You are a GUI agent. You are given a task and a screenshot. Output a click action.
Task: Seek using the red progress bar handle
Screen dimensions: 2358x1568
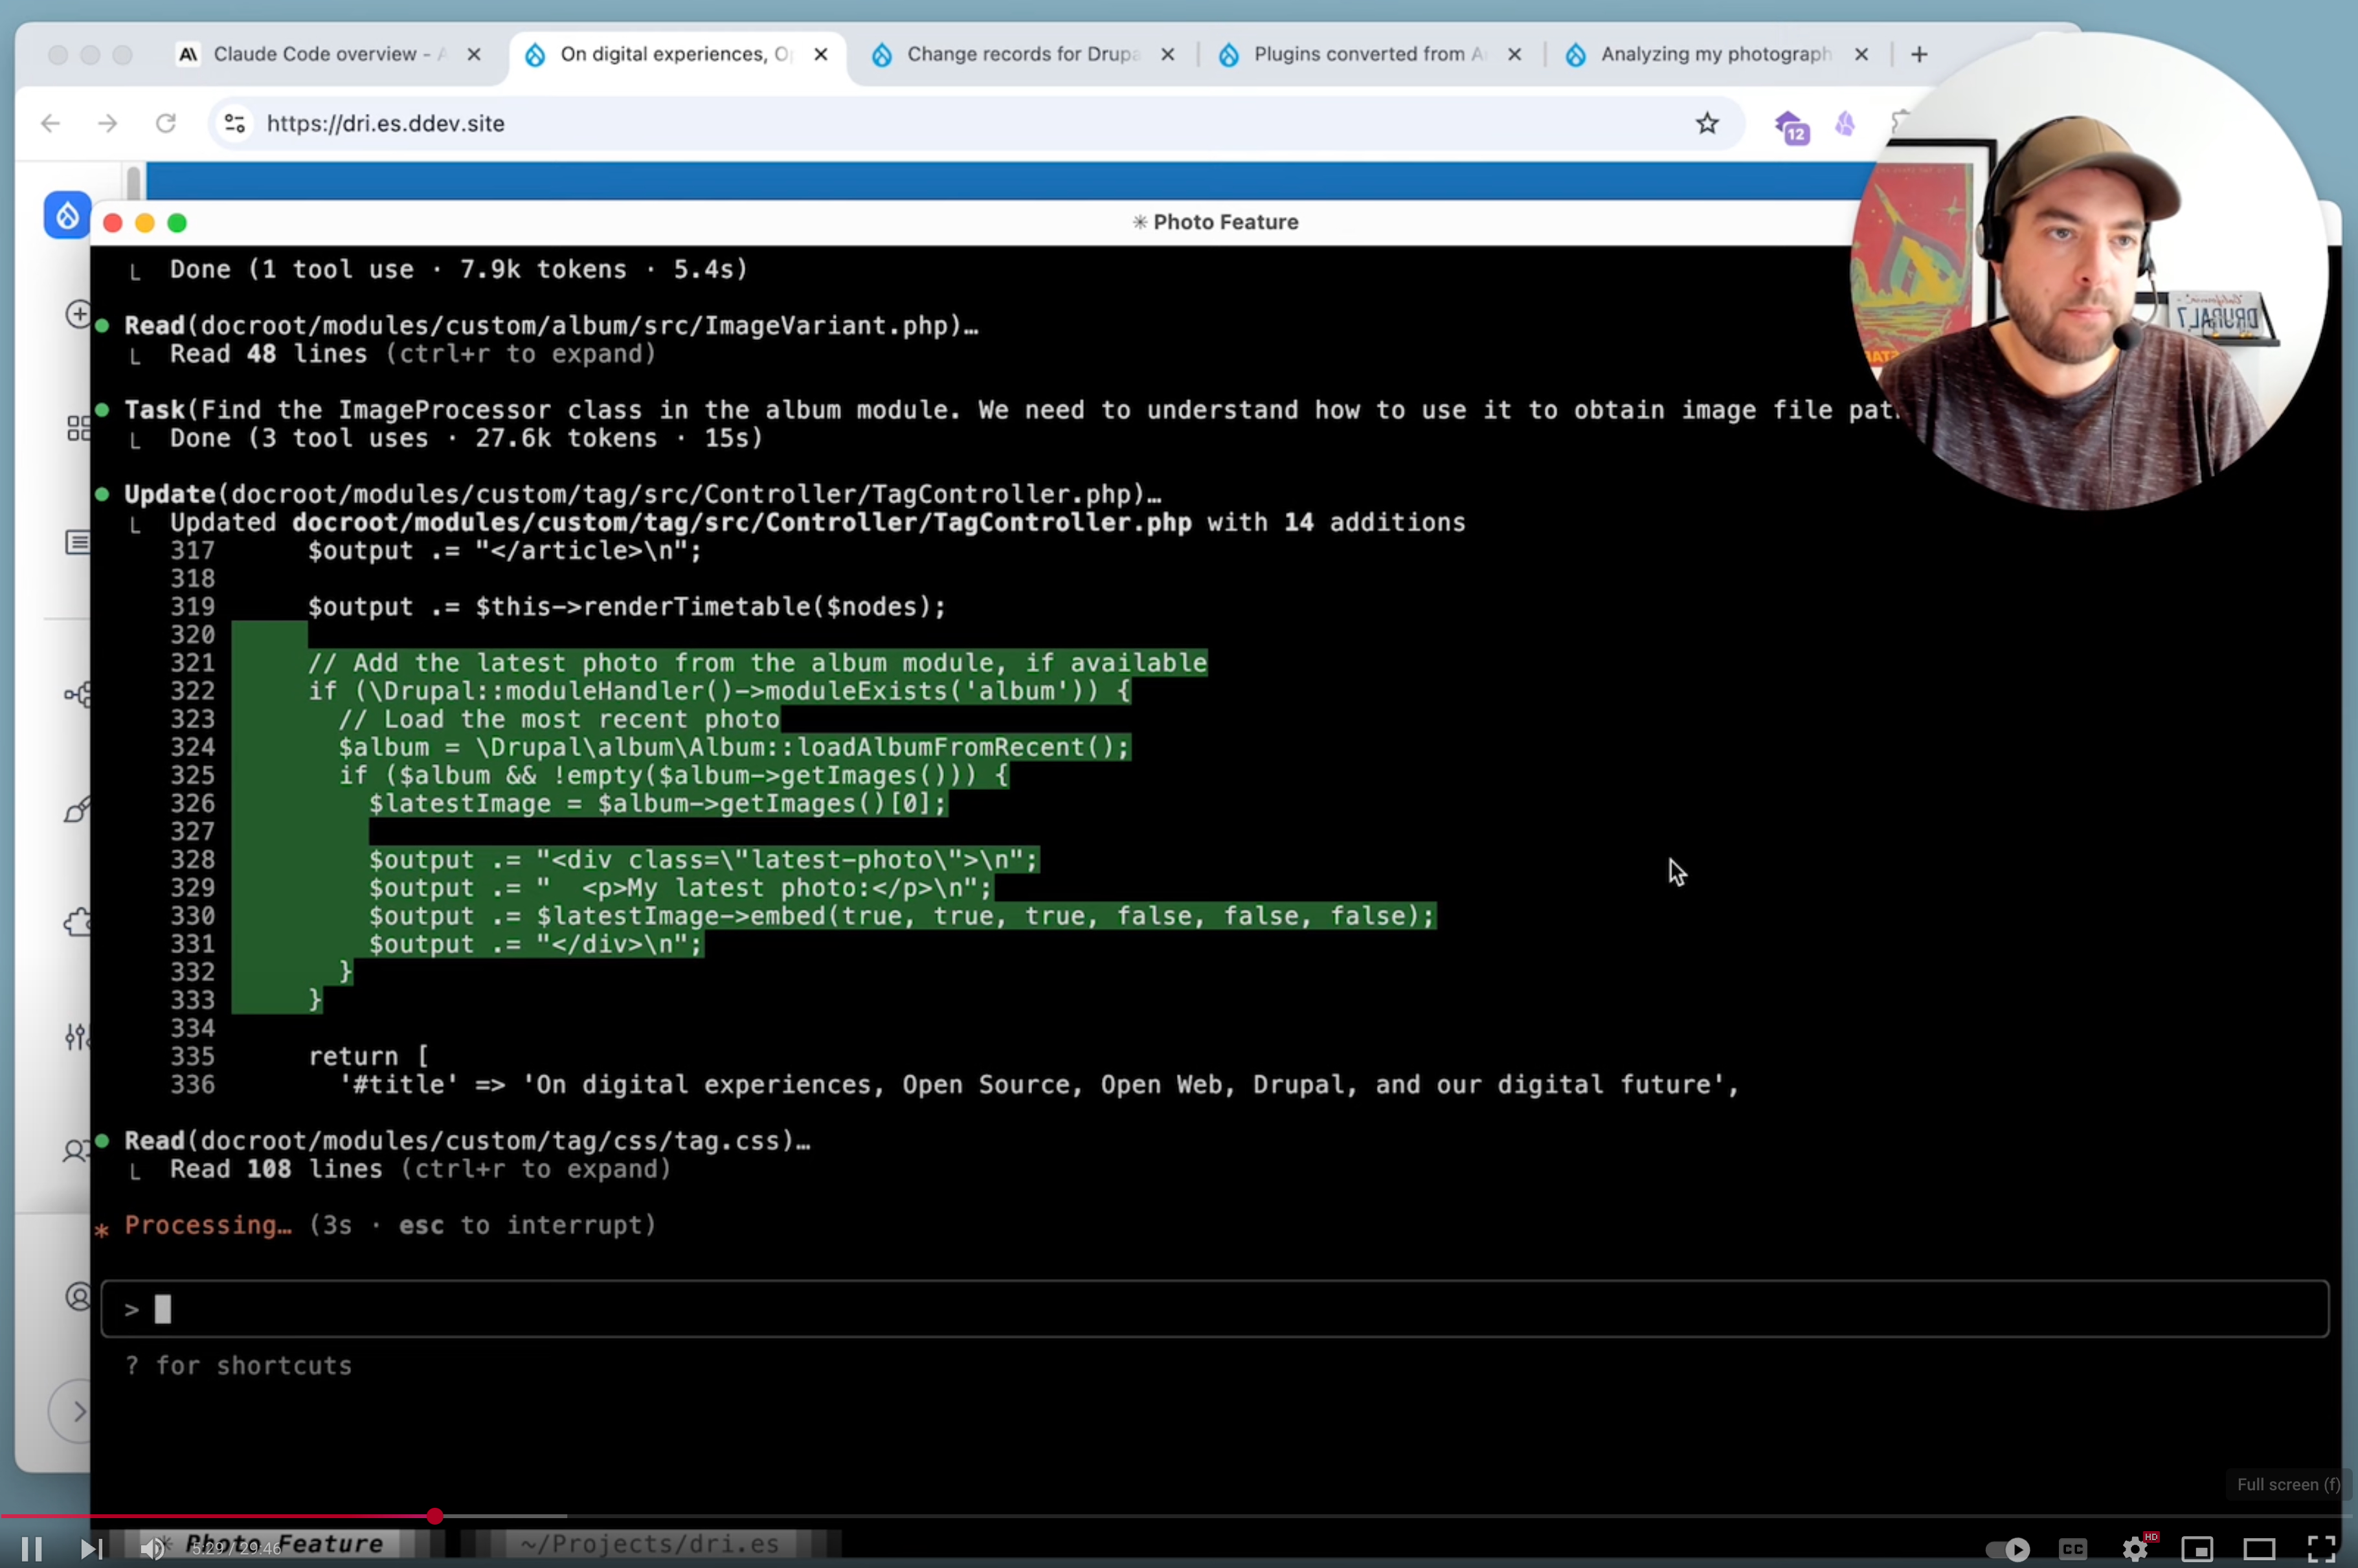coord(434,1516)
